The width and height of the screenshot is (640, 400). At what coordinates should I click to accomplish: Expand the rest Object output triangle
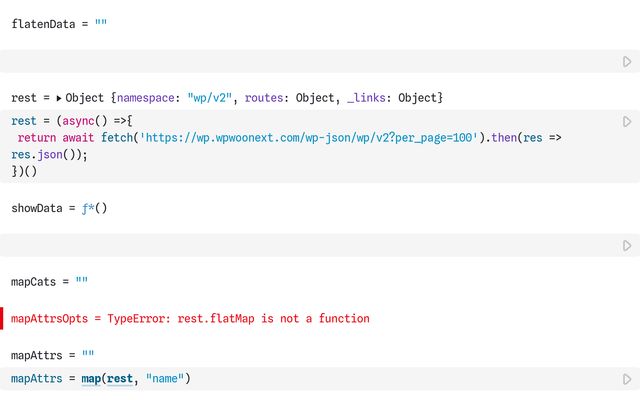[59, 98]
